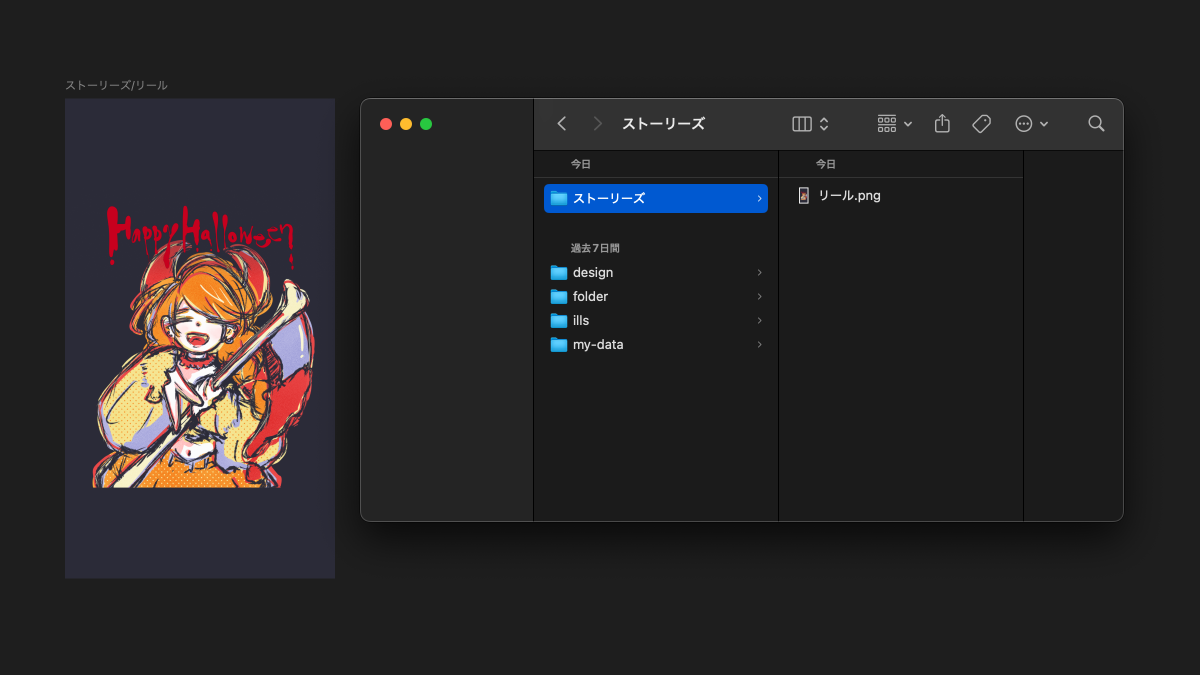Click the column view icon

tap(802, 124)
